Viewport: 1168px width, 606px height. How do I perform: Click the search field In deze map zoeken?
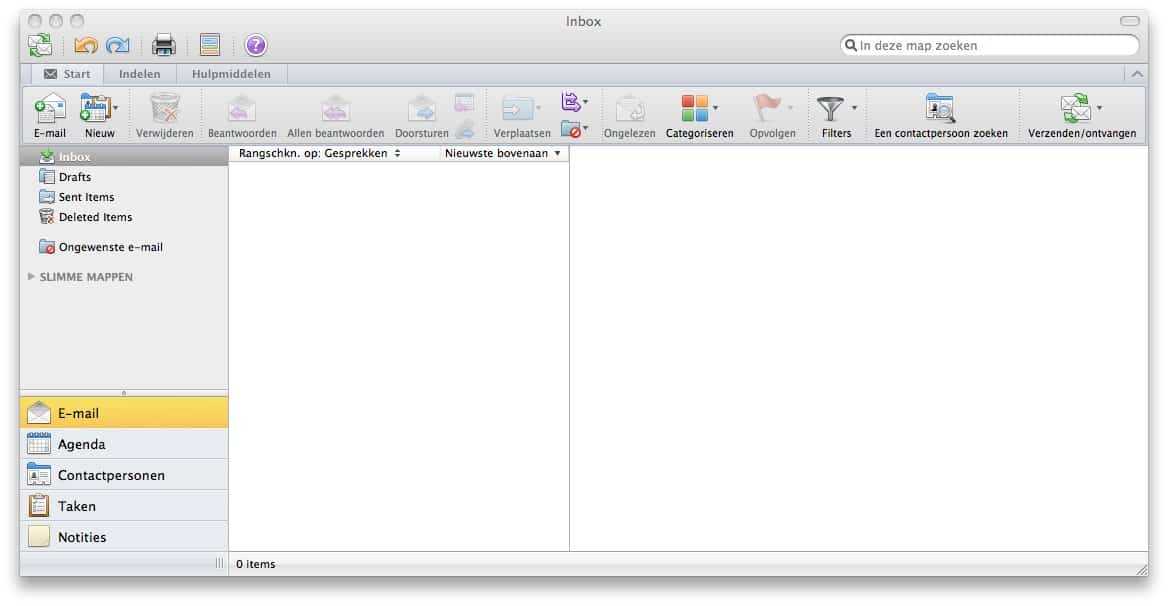pyautogui.click(x=990, y=45)
